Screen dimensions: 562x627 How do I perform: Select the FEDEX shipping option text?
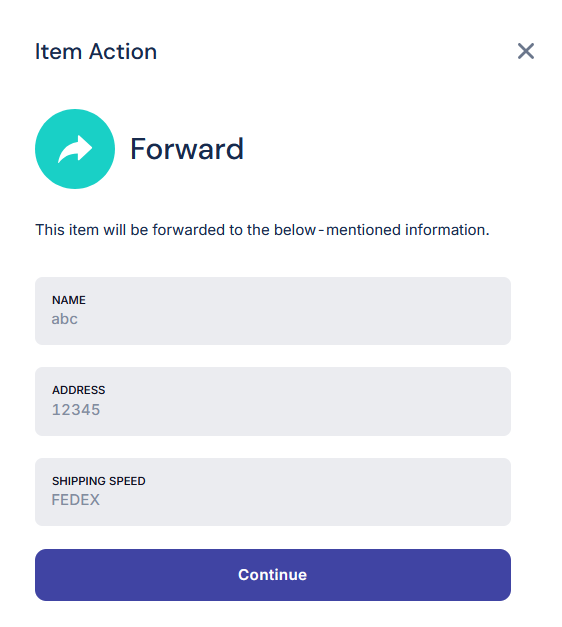tap(76, 500)
